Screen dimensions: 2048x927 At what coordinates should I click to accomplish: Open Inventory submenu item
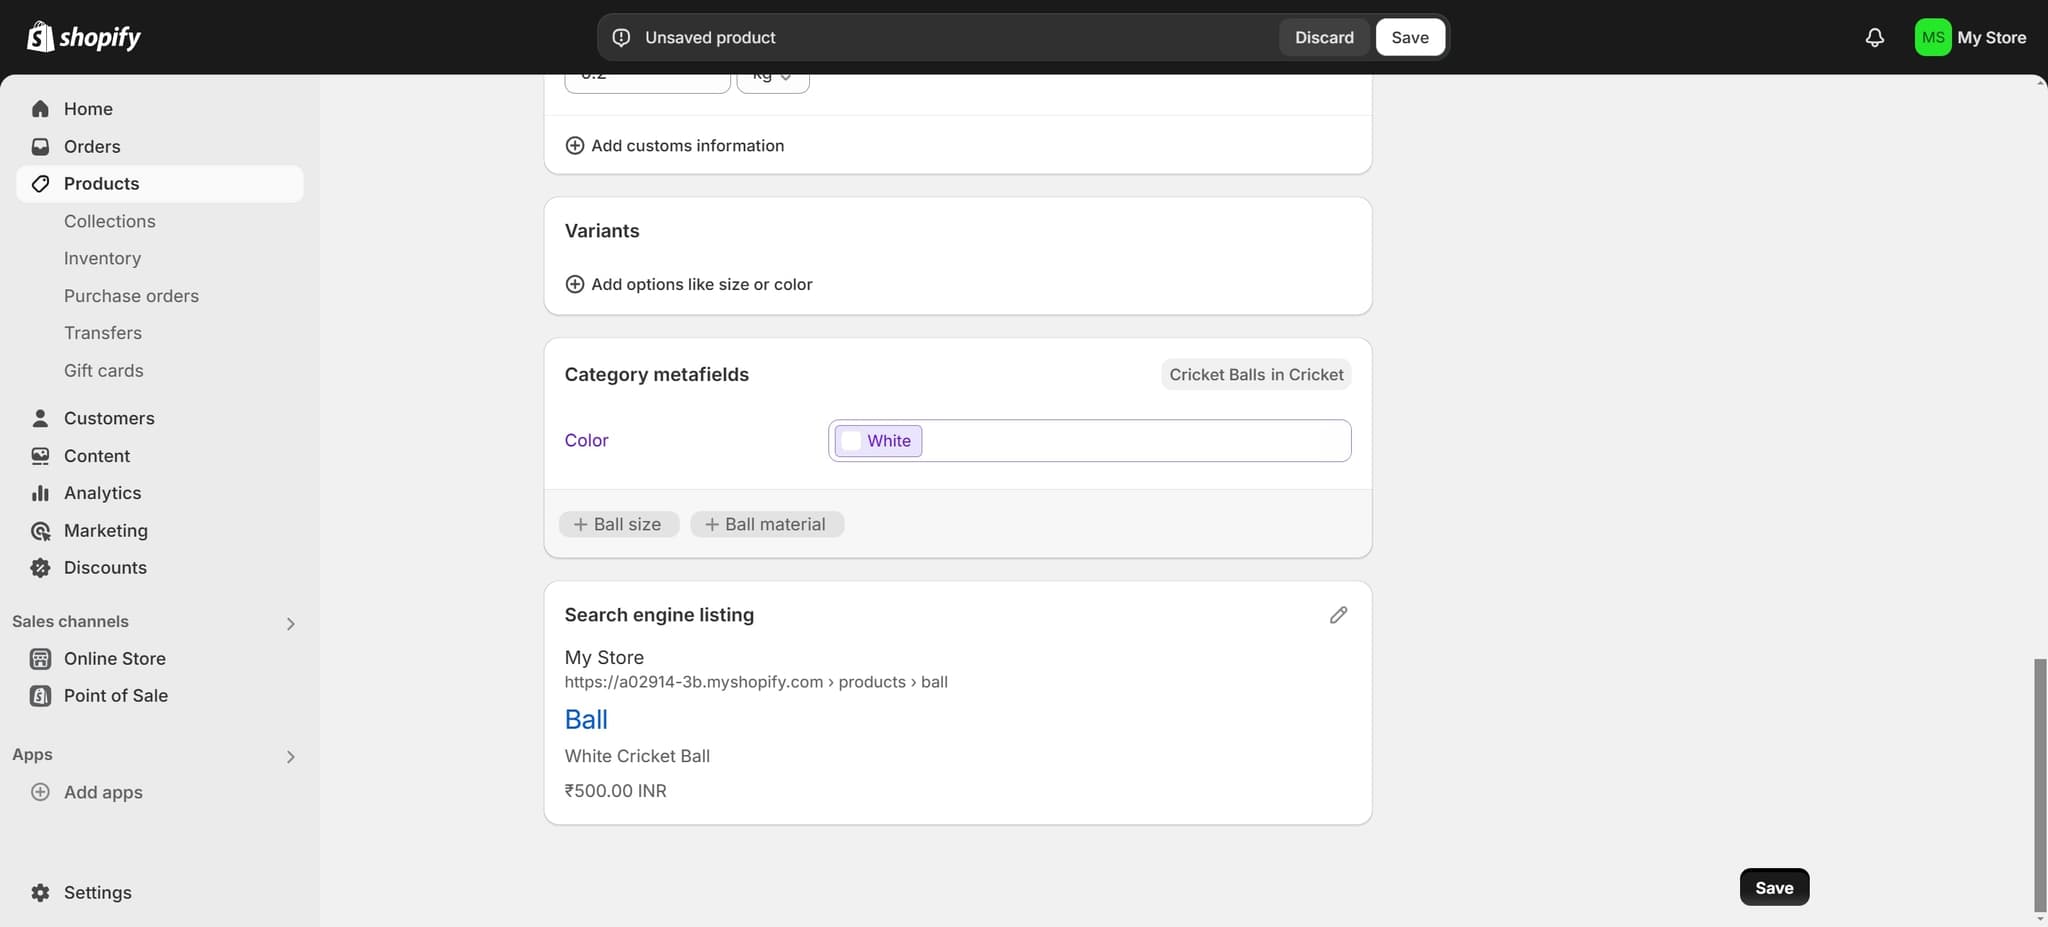102,258
